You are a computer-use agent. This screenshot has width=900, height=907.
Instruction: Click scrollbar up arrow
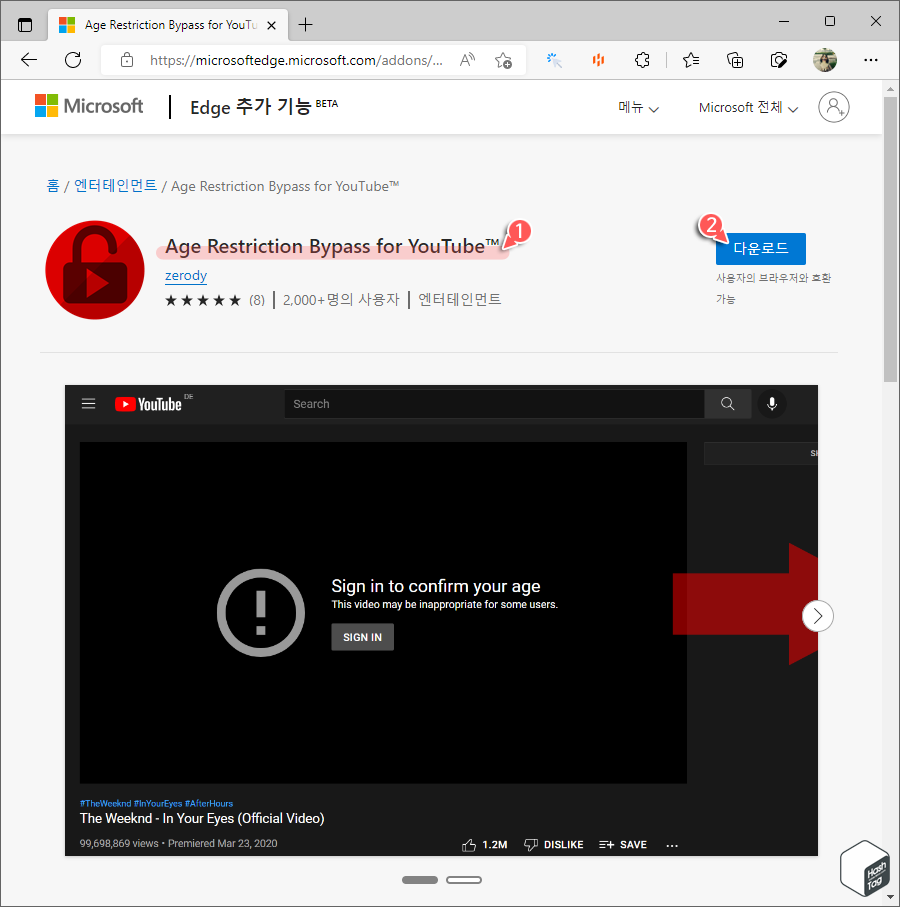tap(890, 89)
